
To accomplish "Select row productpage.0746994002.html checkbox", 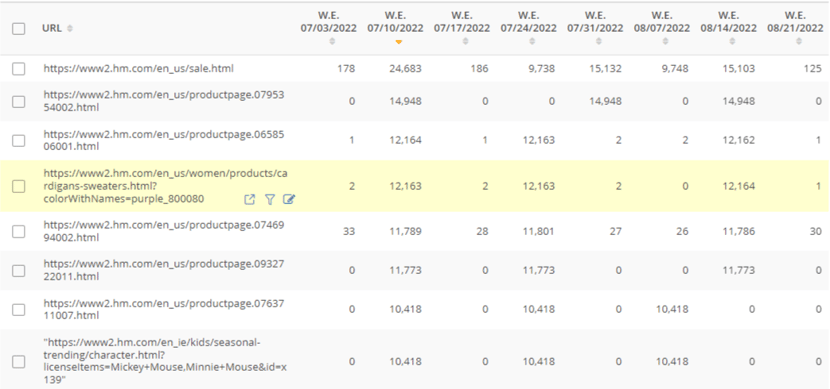I will coord(19,231).
